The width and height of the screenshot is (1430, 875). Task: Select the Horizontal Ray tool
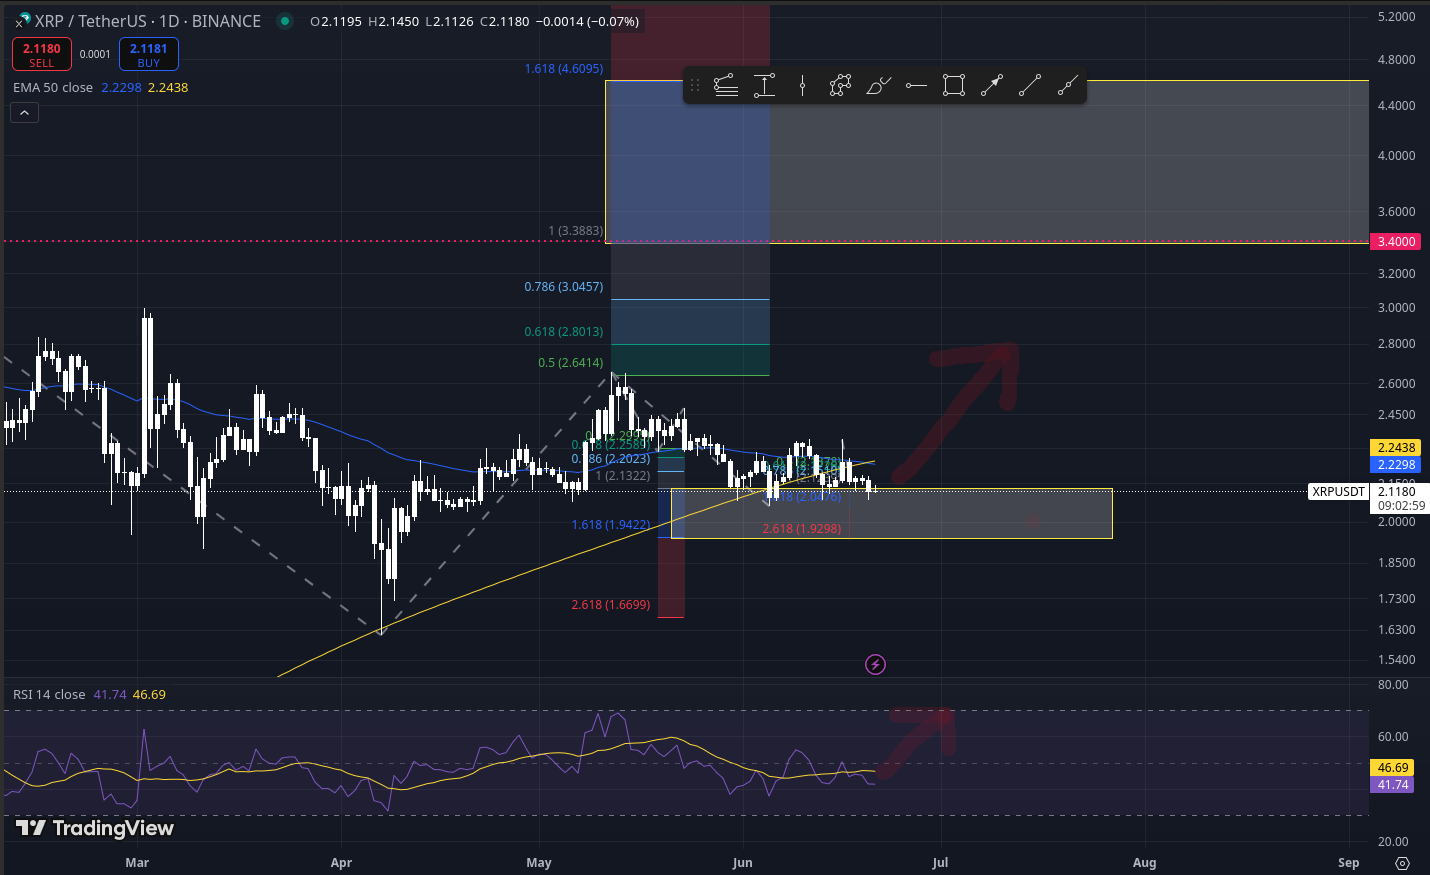click(x=916, y=86)
